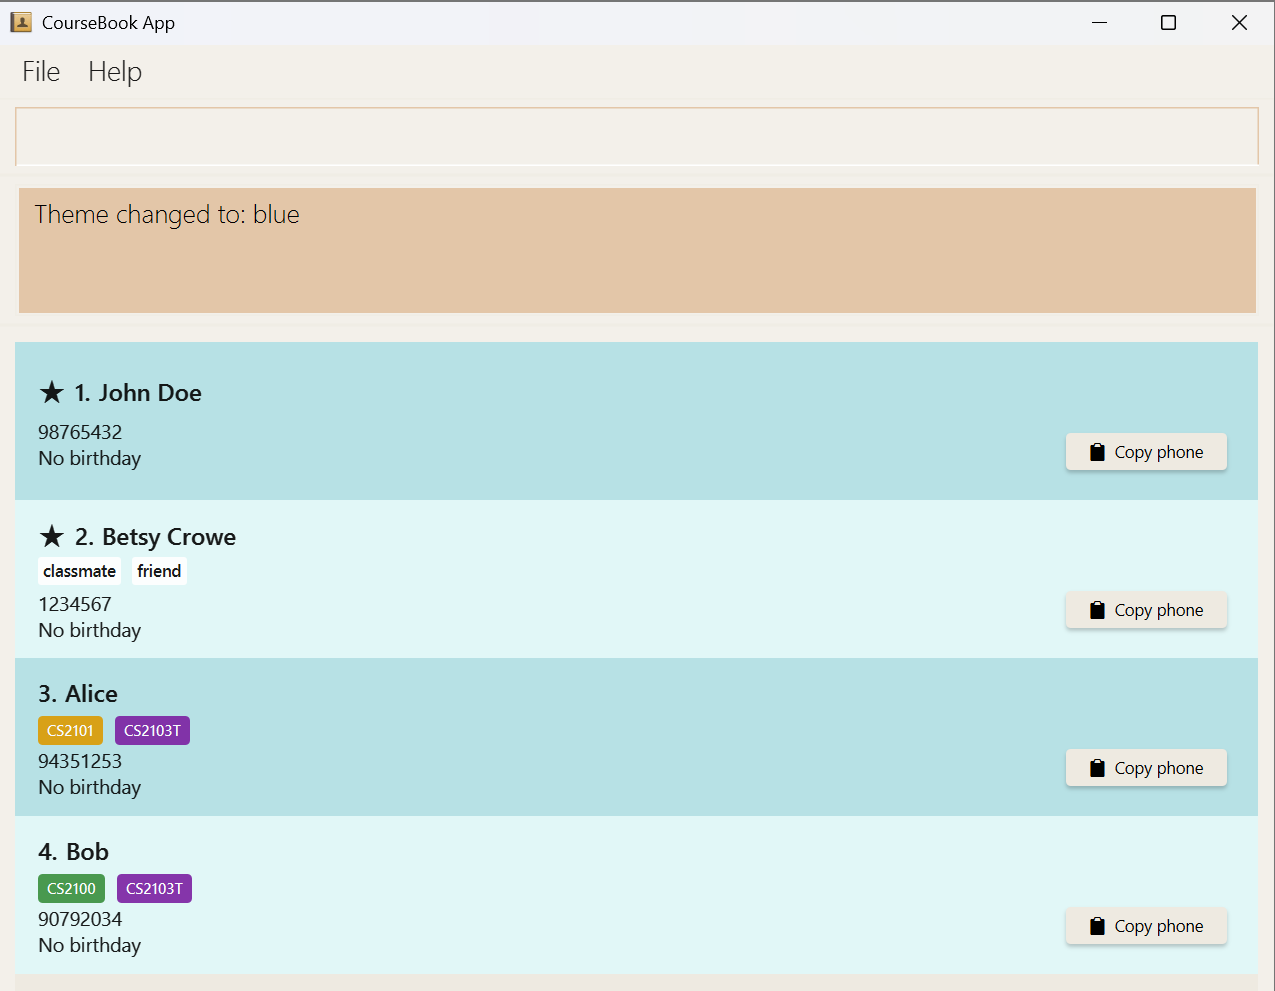Click clipboard icon in John Doe's row
The height and width of the screenshot is (991, 1275).
click(1097, 452)
